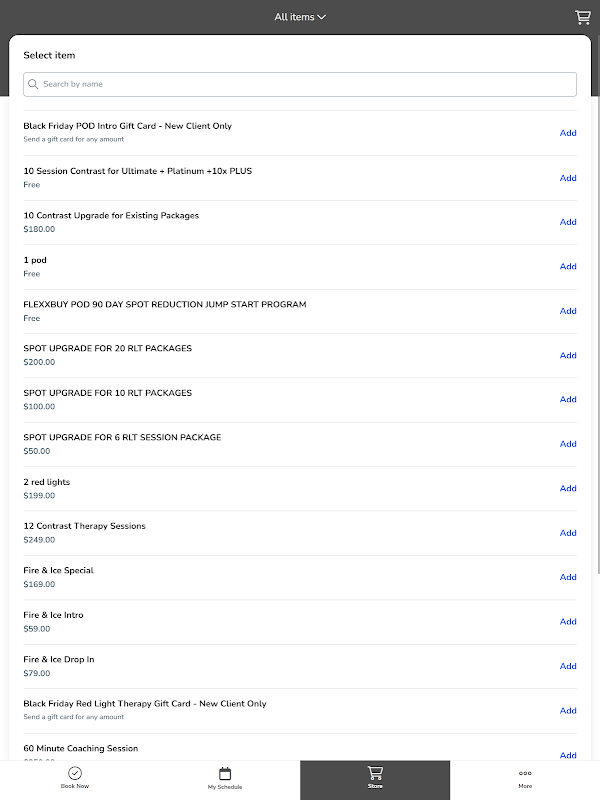This screenshot has height=800, width=600.
Task: Open the More options ellipsis icon
Action: [x=525, y=773]
